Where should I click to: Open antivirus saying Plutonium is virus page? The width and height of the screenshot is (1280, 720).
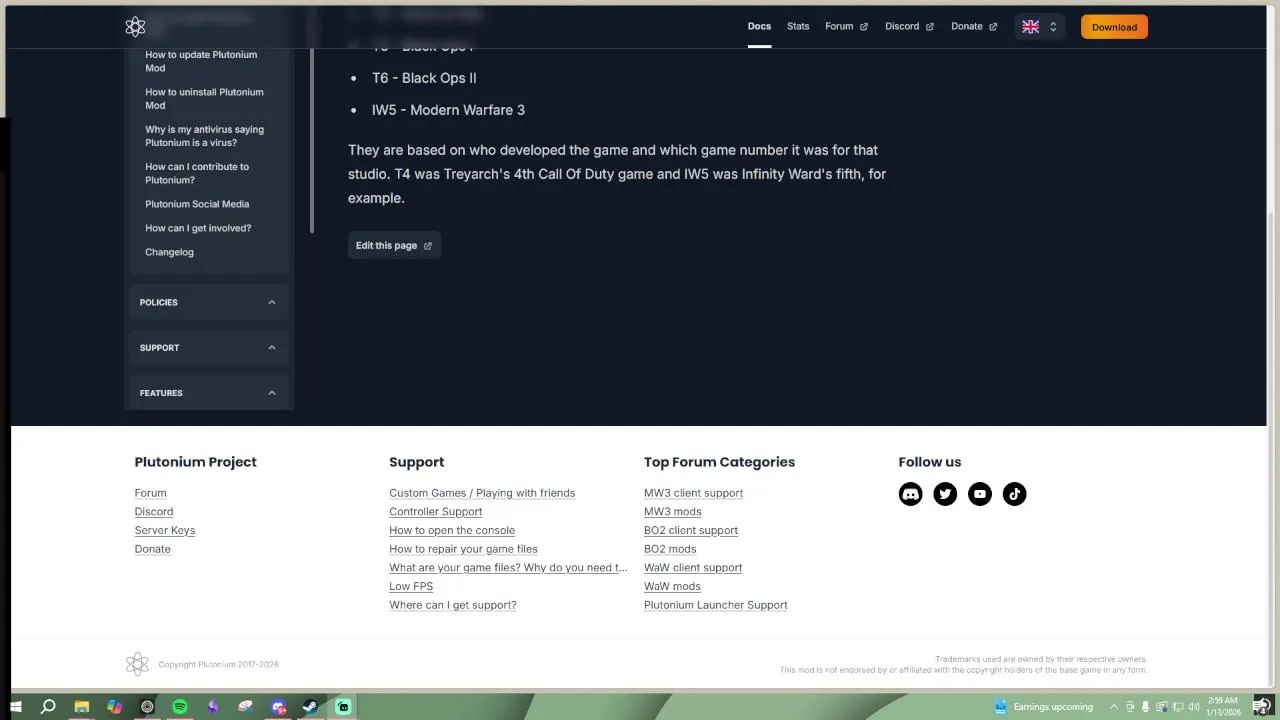(204, 136)
